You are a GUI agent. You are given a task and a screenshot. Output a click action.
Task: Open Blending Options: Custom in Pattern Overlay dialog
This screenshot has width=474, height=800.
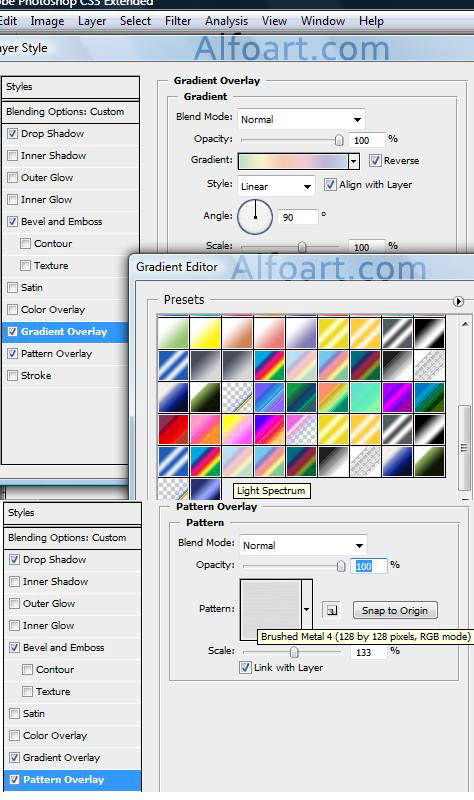(x=72, y=538)
